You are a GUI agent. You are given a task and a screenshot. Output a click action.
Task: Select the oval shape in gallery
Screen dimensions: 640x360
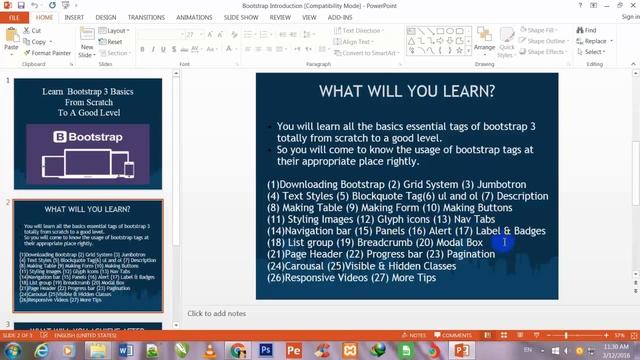(x=450, y=31)
